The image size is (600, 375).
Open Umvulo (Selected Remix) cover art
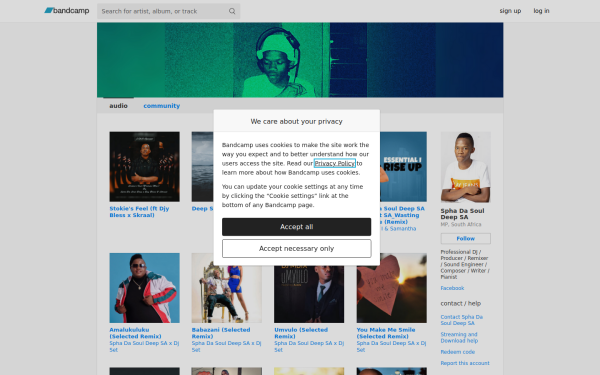click(x=309, y=294)
